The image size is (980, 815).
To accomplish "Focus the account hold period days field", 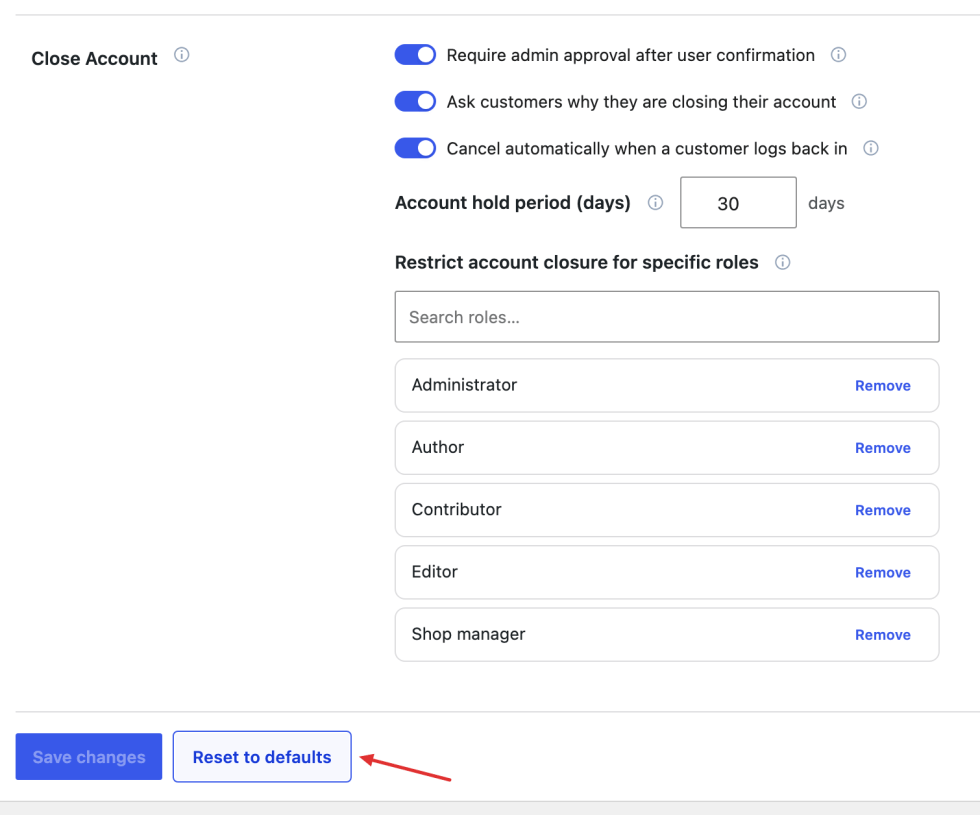I will tap(738, 202).
